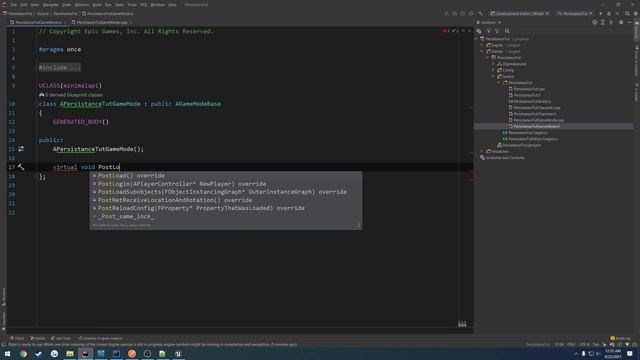Click the first filter icon in Solution toolbar

489,31
